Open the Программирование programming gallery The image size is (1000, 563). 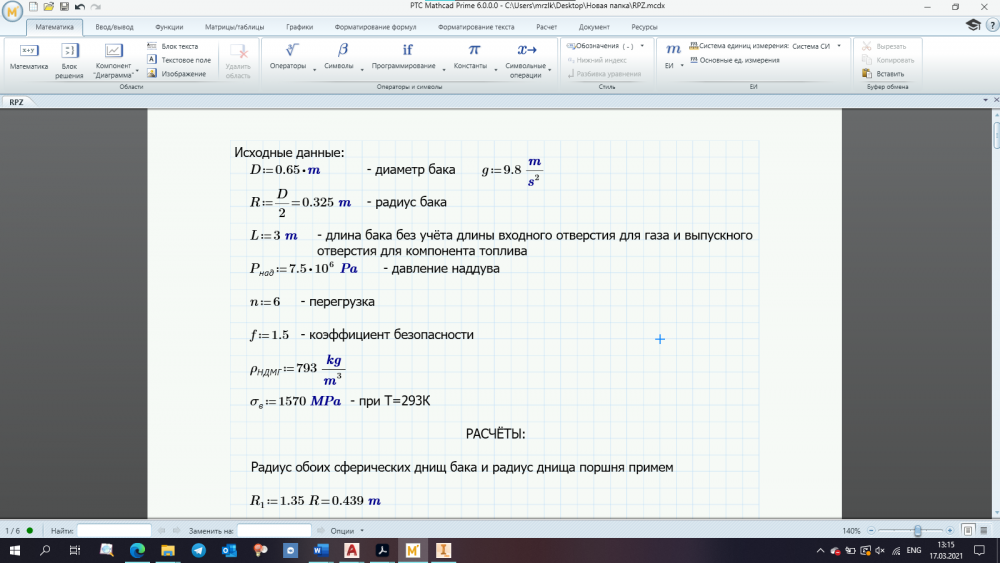point(404,57)
